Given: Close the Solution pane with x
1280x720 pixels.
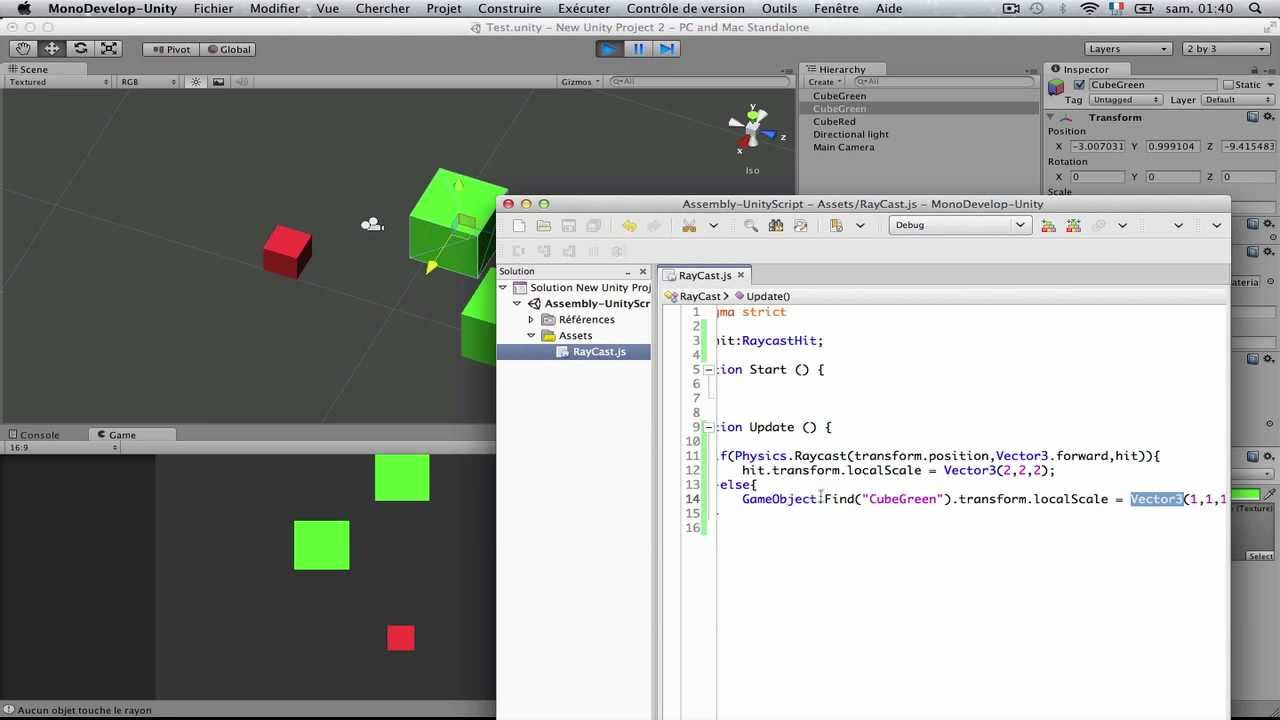Looking at the screenshot, I should coord(643,272).
